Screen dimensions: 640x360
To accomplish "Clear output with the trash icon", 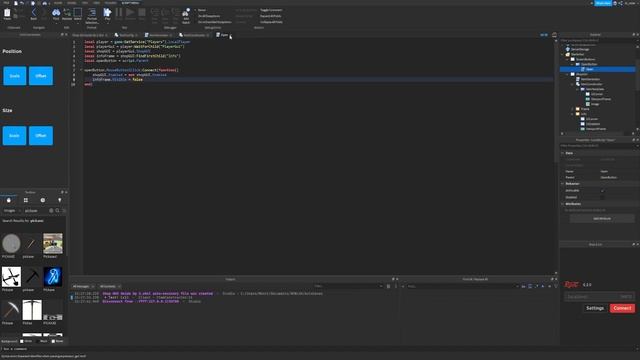I will 388,286.
